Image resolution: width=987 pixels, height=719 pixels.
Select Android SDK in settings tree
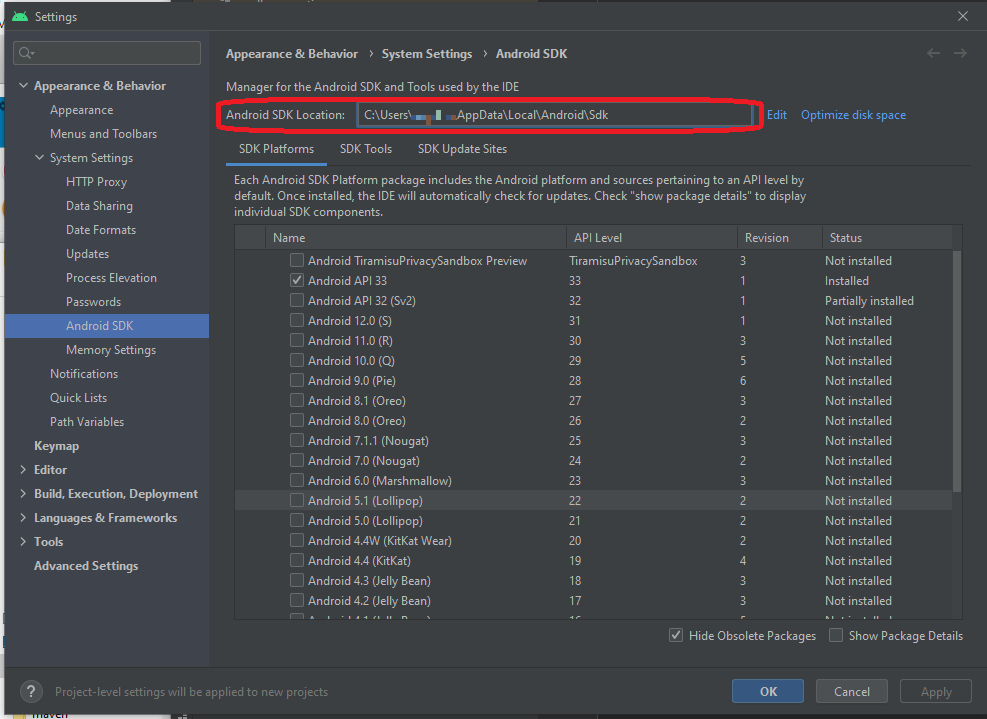[107, 326]
